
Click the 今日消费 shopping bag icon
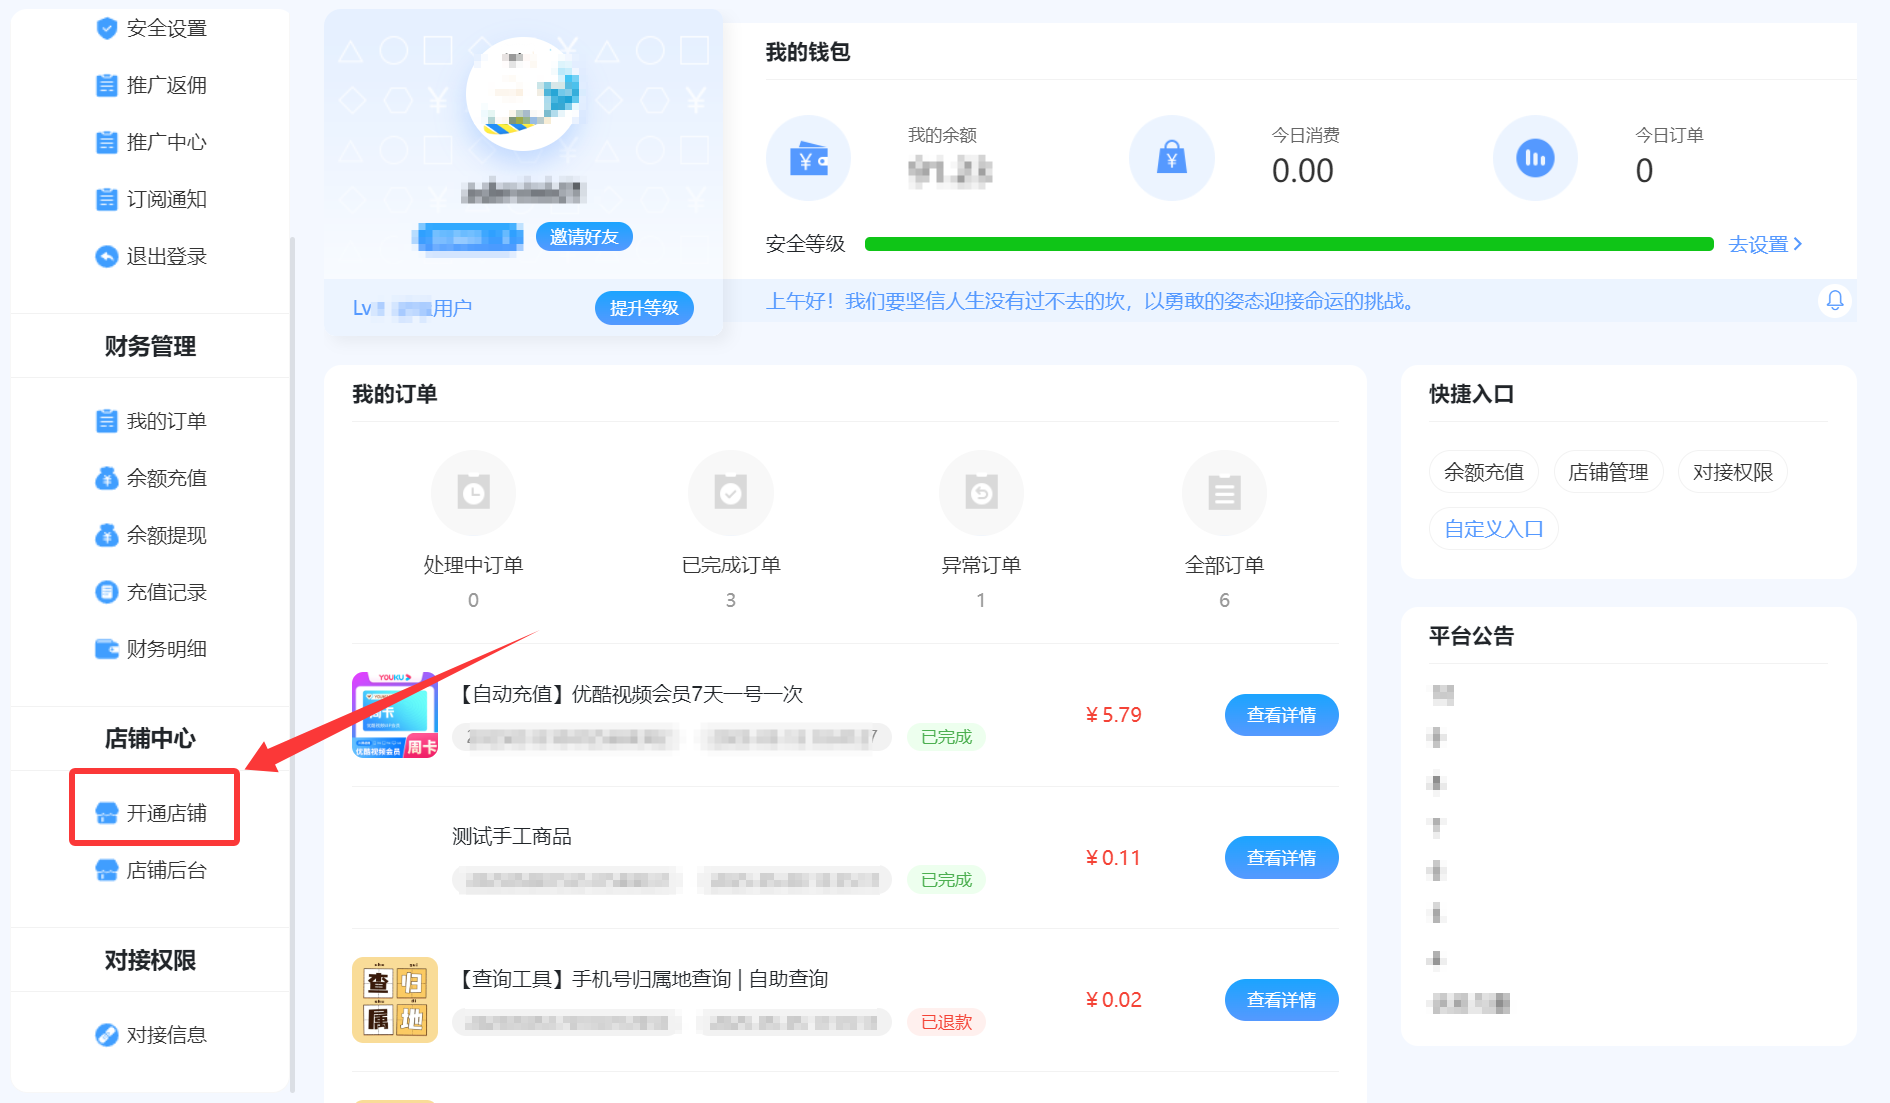coord(1172,158)
